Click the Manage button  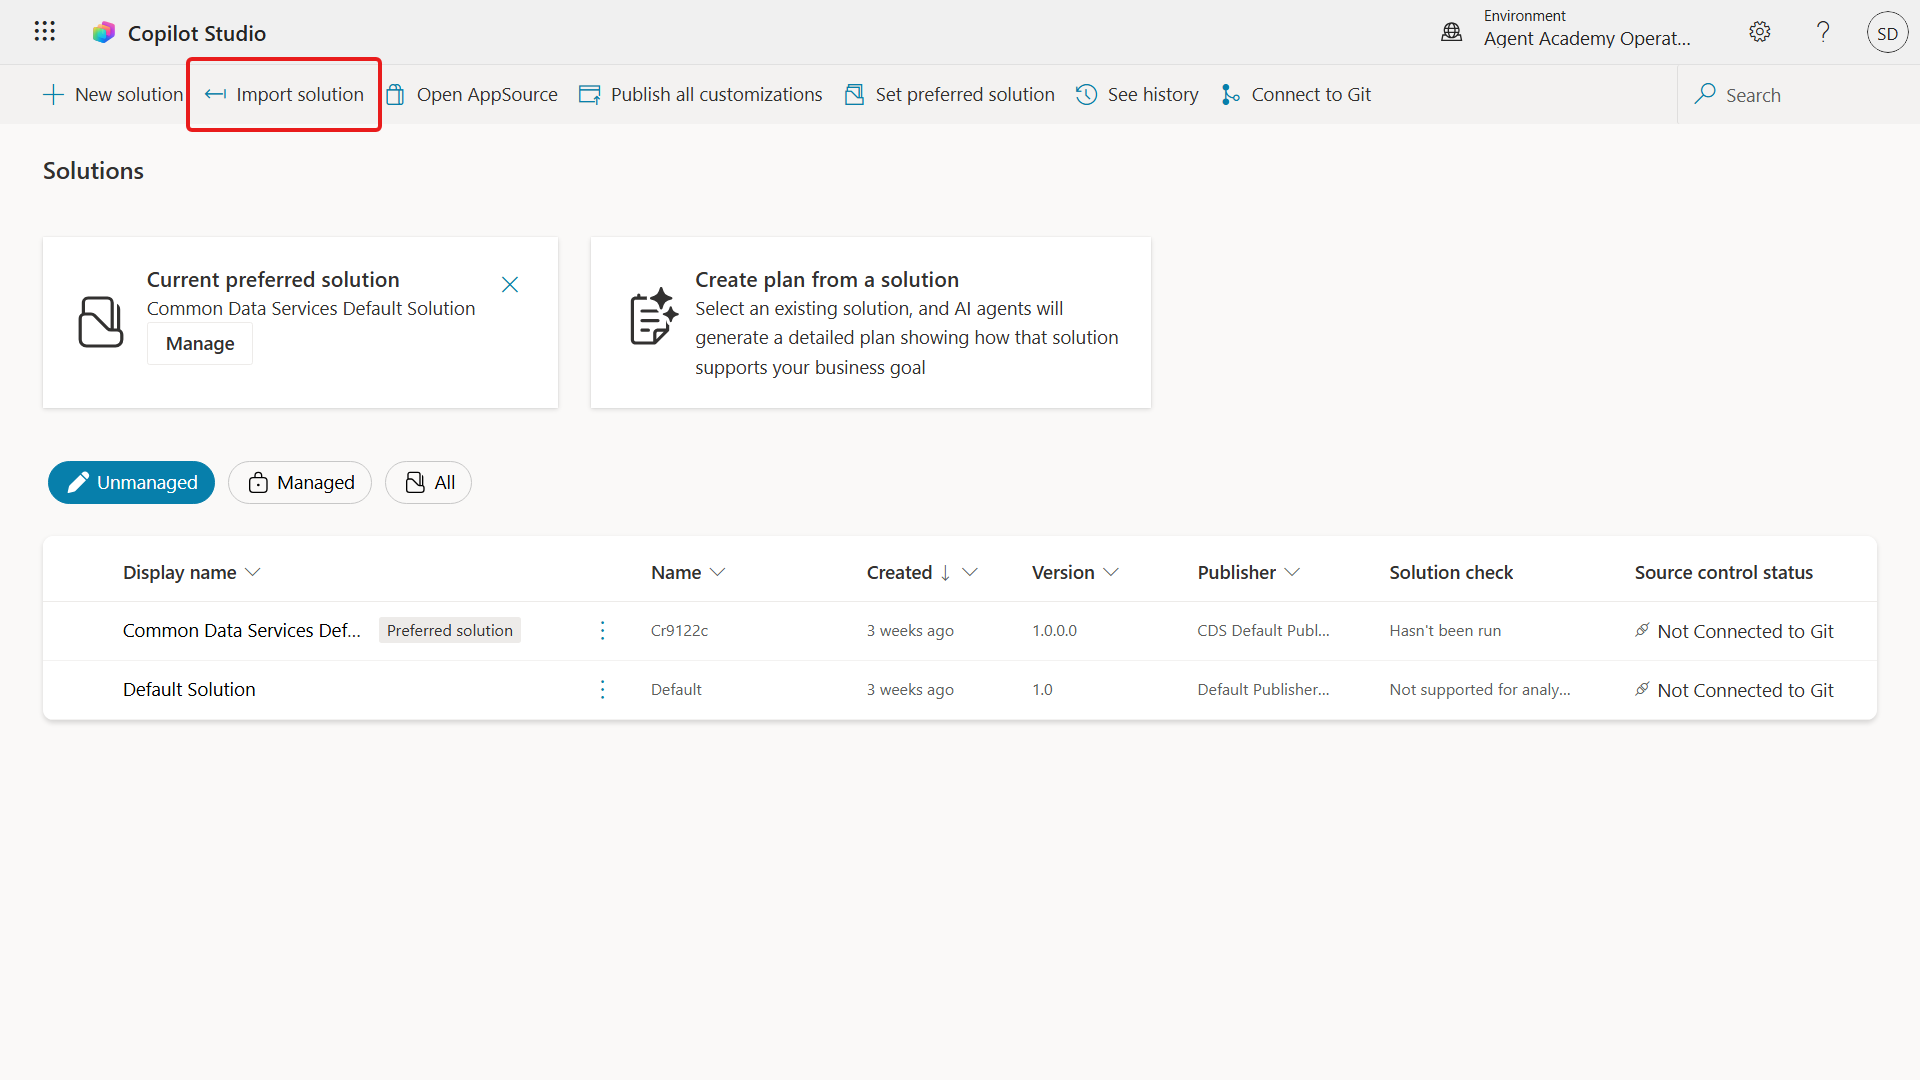(200, 343)
